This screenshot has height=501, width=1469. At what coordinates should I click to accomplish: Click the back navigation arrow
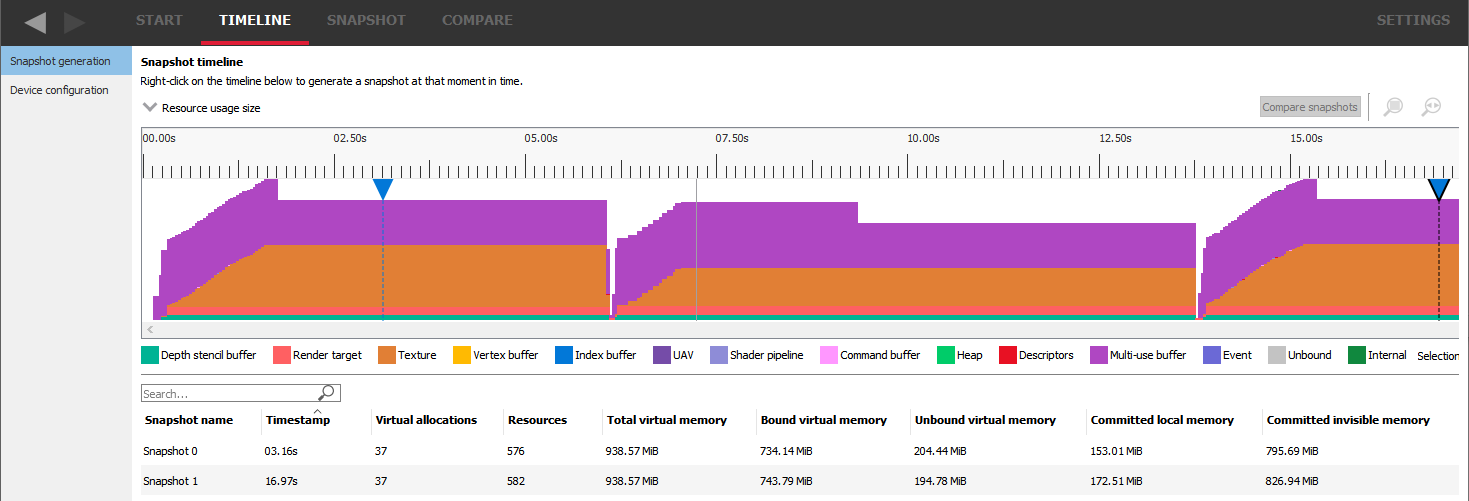pos(35,22)
